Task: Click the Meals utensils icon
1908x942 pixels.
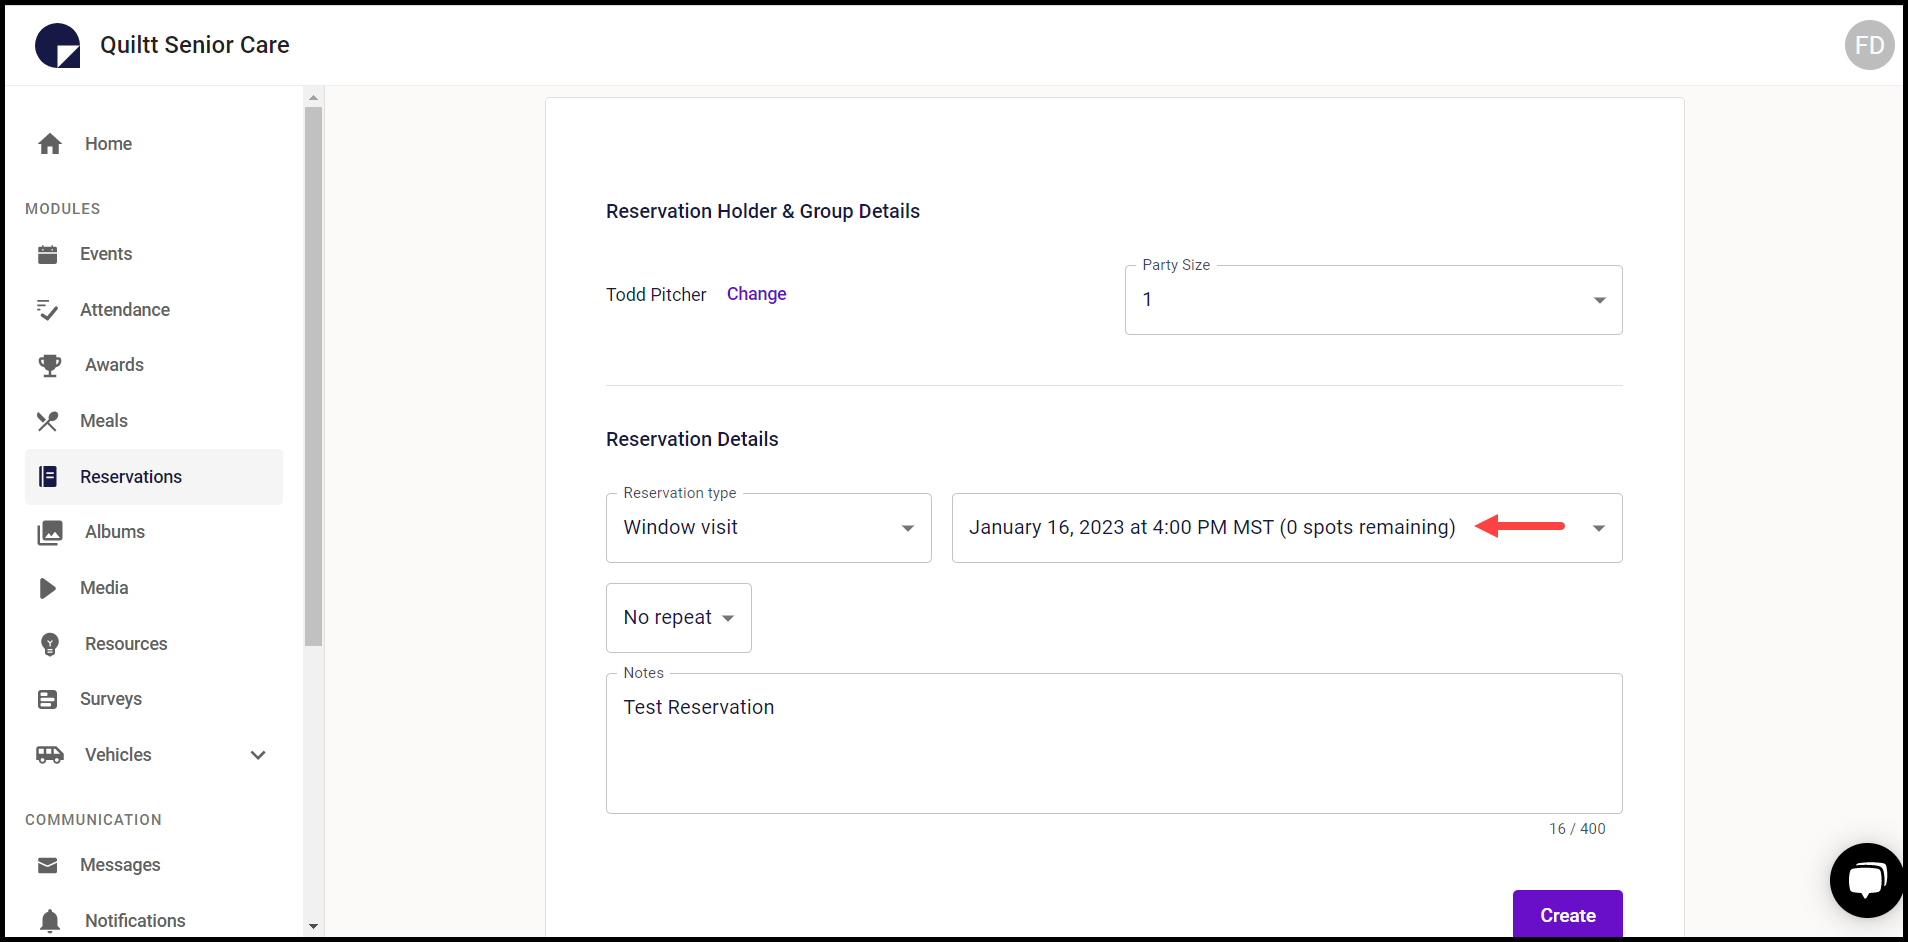Action: [x=48, y=421]
